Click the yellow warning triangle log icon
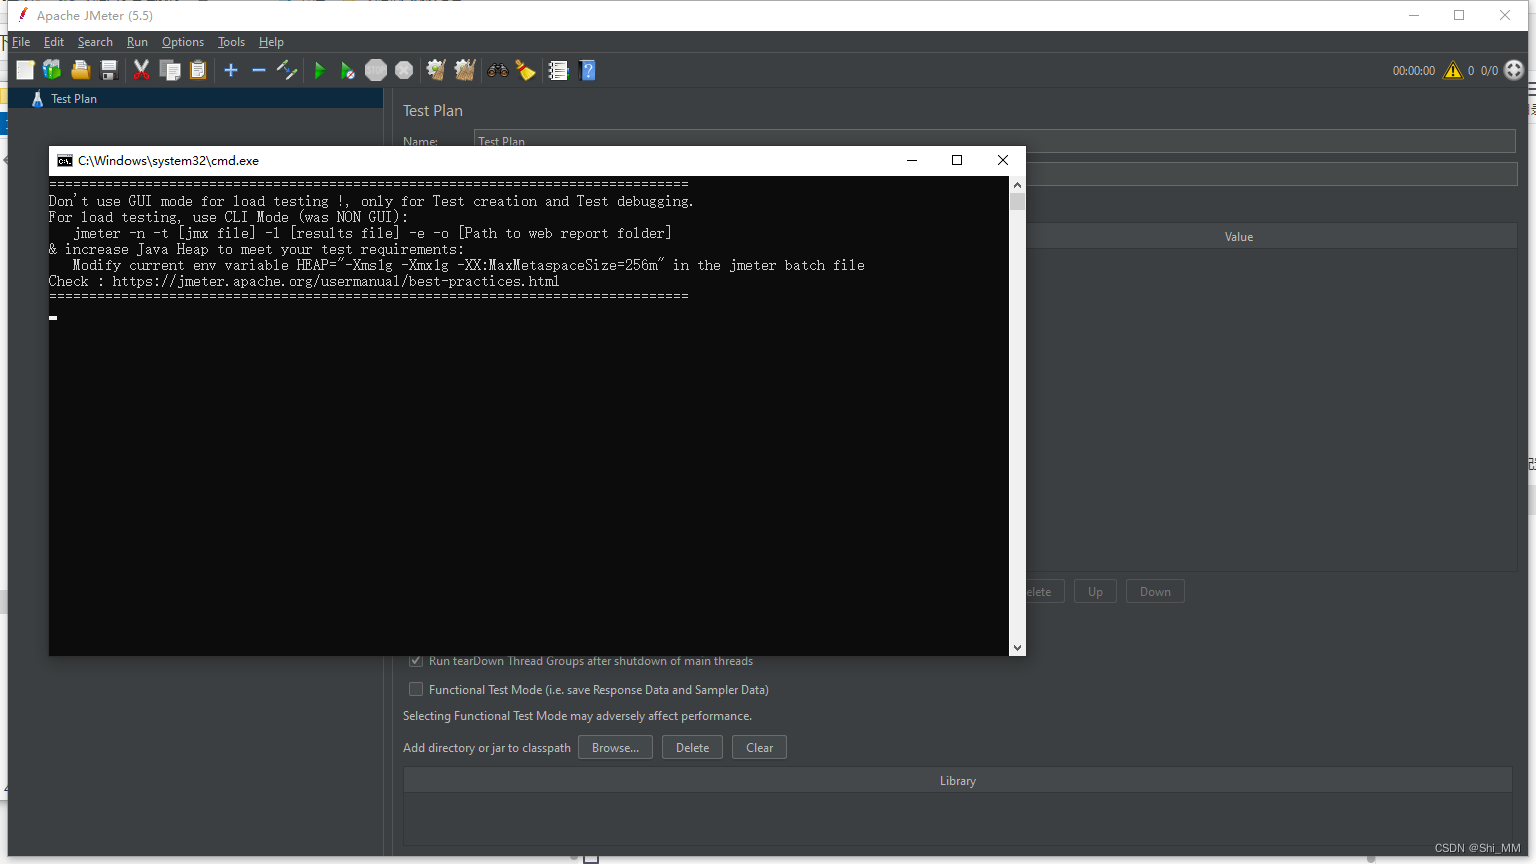 coord(1453,70)
